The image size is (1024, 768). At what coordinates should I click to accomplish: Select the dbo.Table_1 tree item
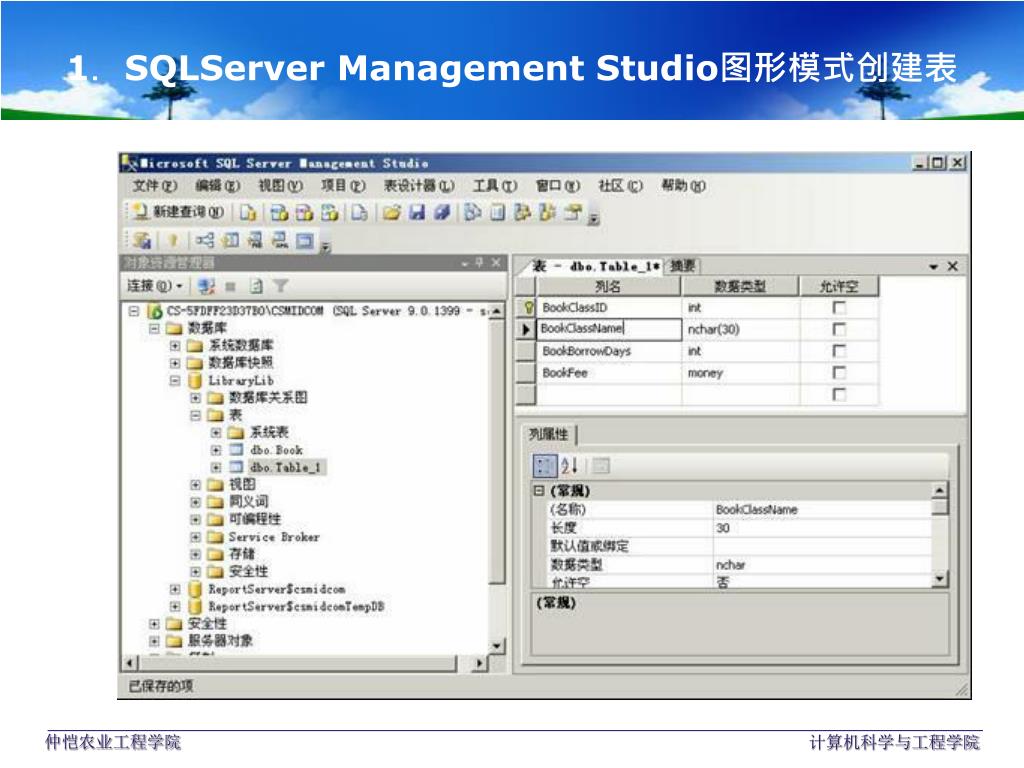coord(285,467)
